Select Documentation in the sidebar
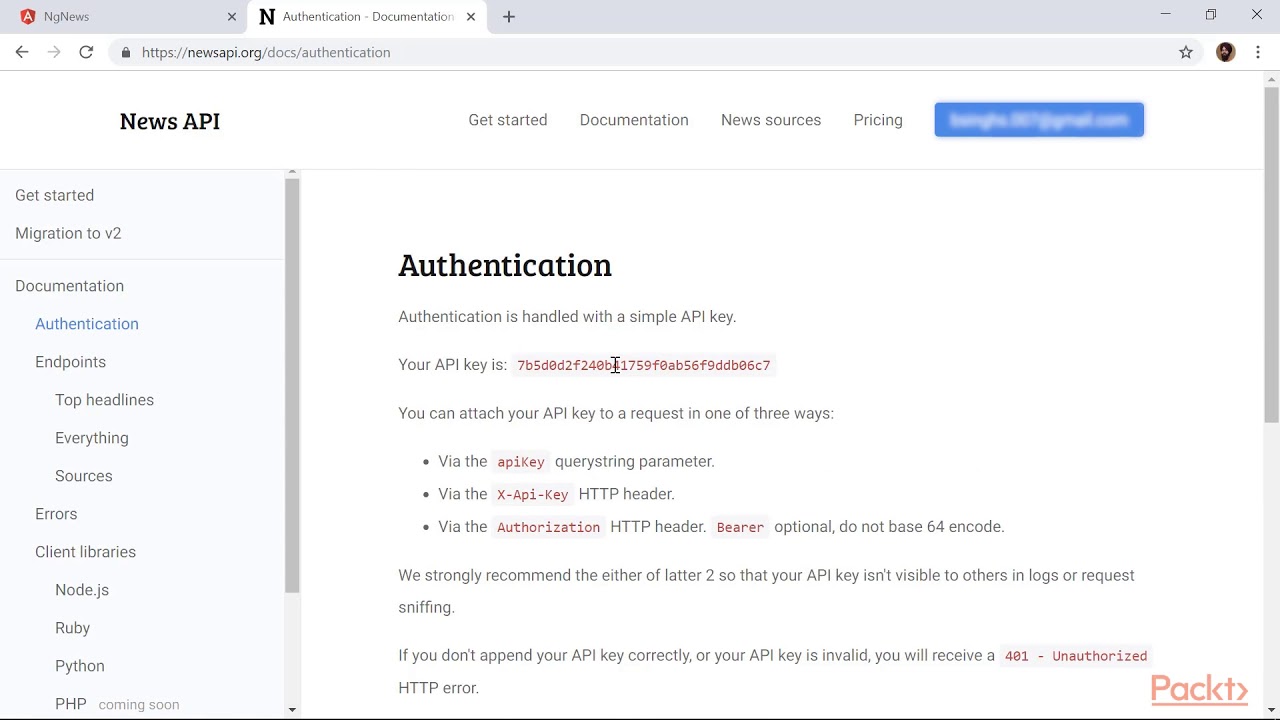 click(70, 286)
